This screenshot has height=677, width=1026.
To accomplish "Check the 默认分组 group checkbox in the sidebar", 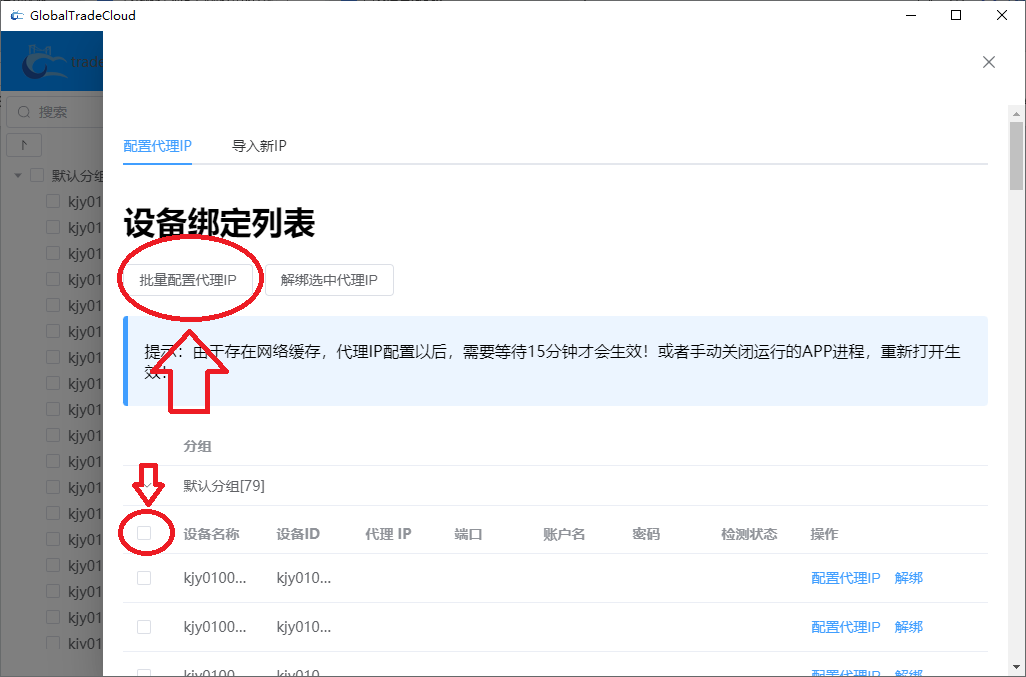I will point(37,174).
